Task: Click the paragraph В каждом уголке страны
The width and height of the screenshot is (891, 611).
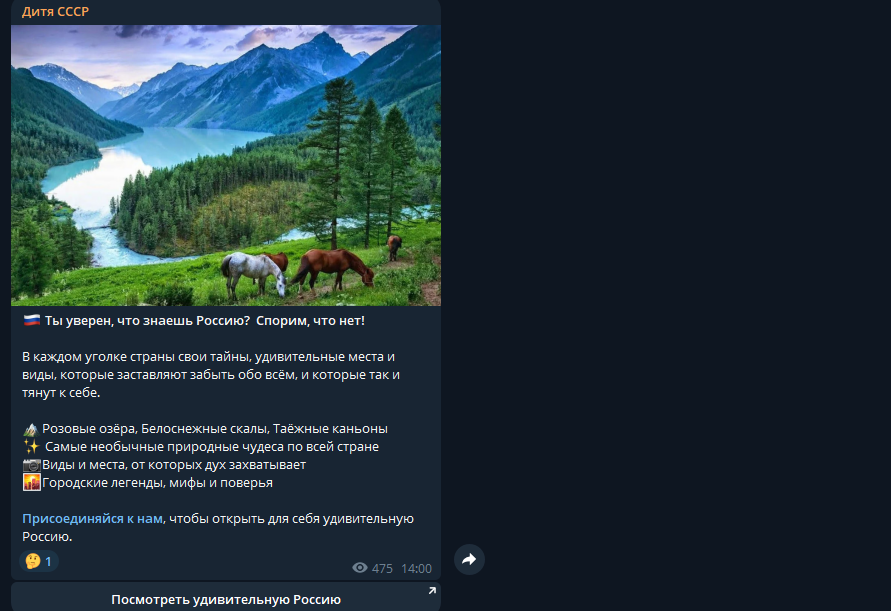Action: pos(211,375)
